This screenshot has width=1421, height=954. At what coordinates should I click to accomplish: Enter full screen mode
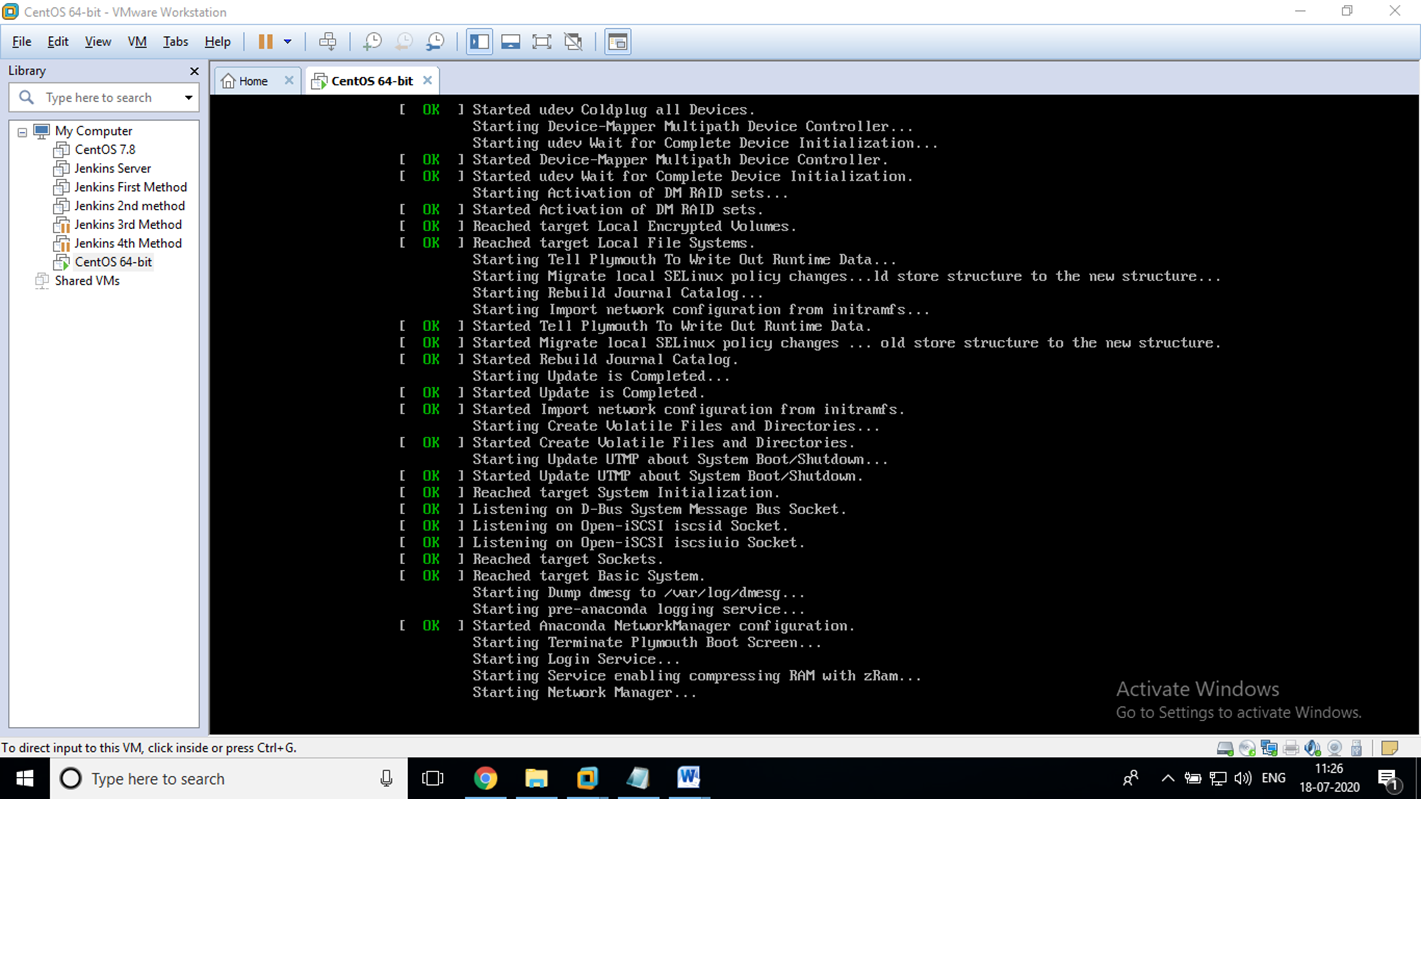543,41
